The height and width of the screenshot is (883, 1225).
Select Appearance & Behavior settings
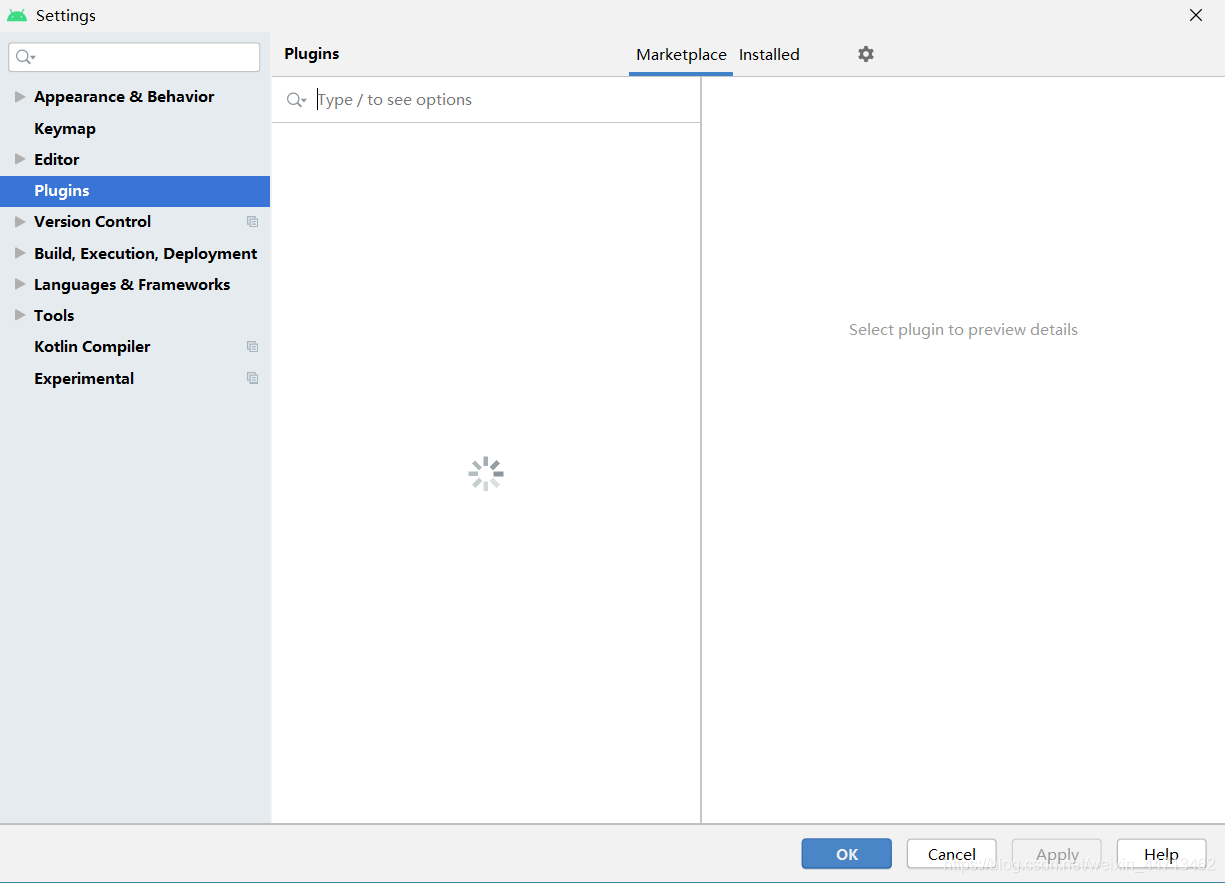pyautogui.click(x=124, y=97)
